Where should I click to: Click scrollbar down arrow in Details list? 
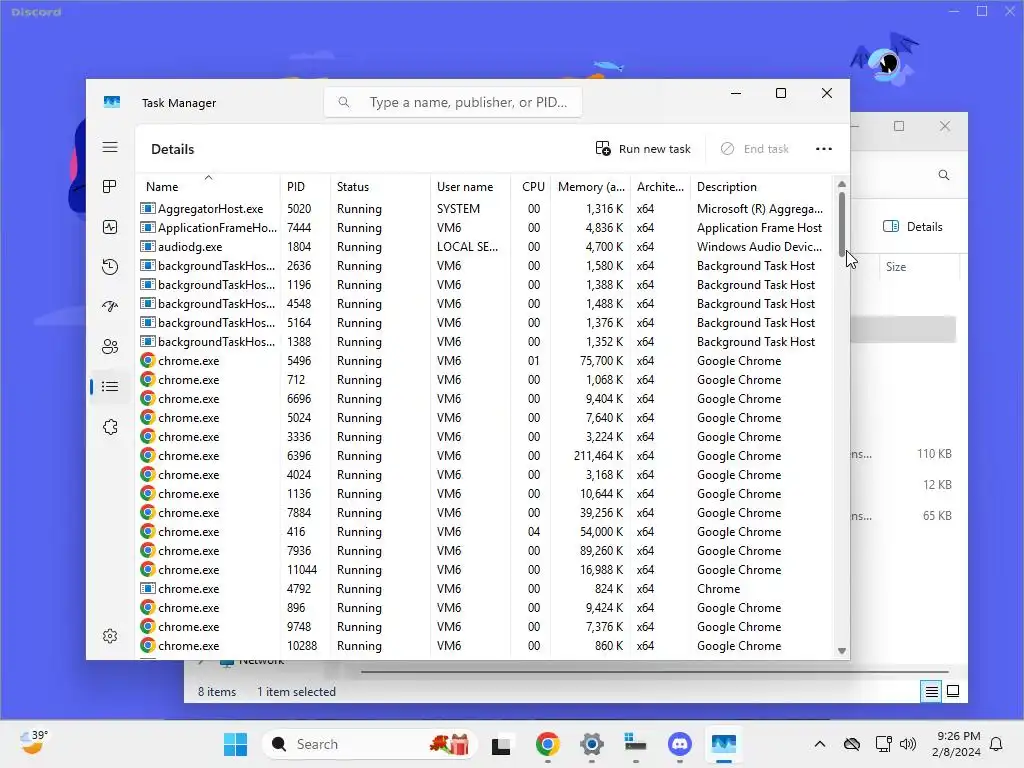click(841, 650)
